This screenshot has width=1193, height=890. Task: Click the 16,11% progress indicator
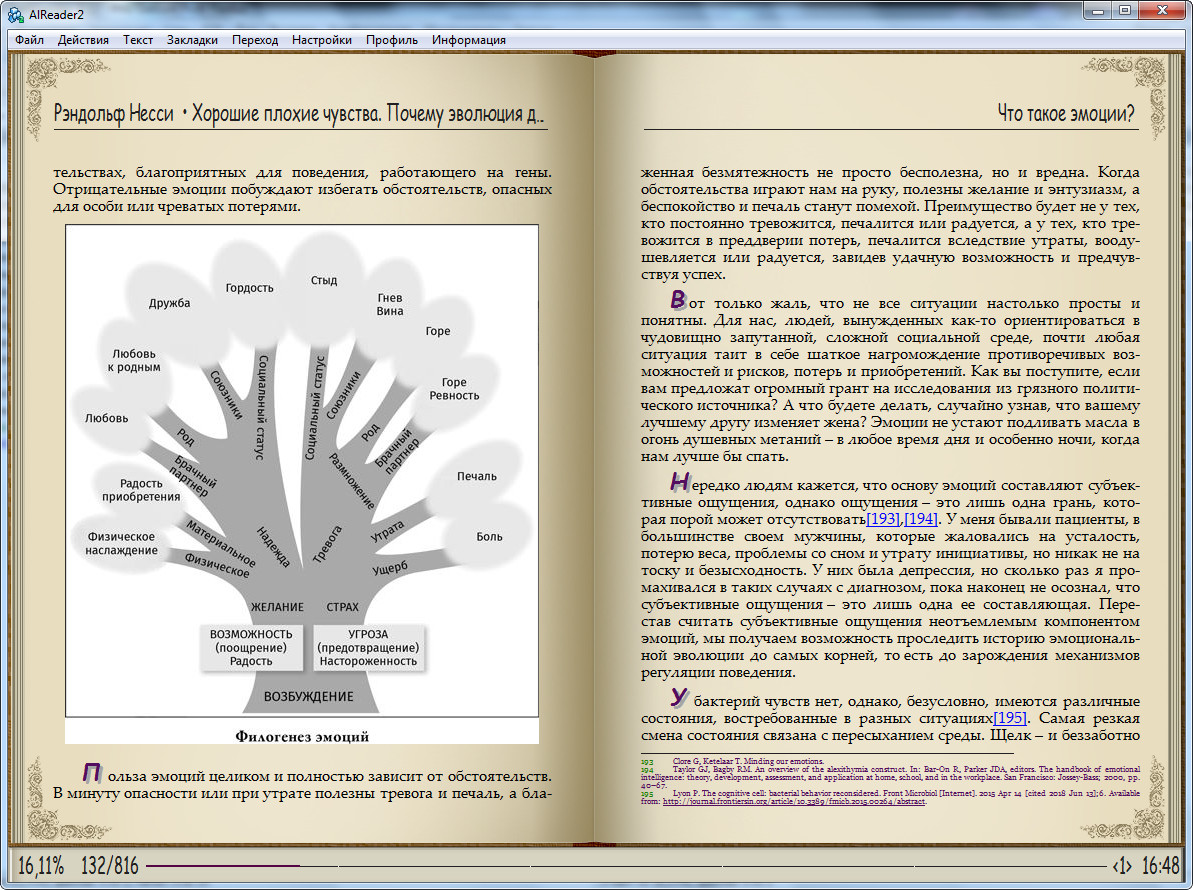point(41,866)
